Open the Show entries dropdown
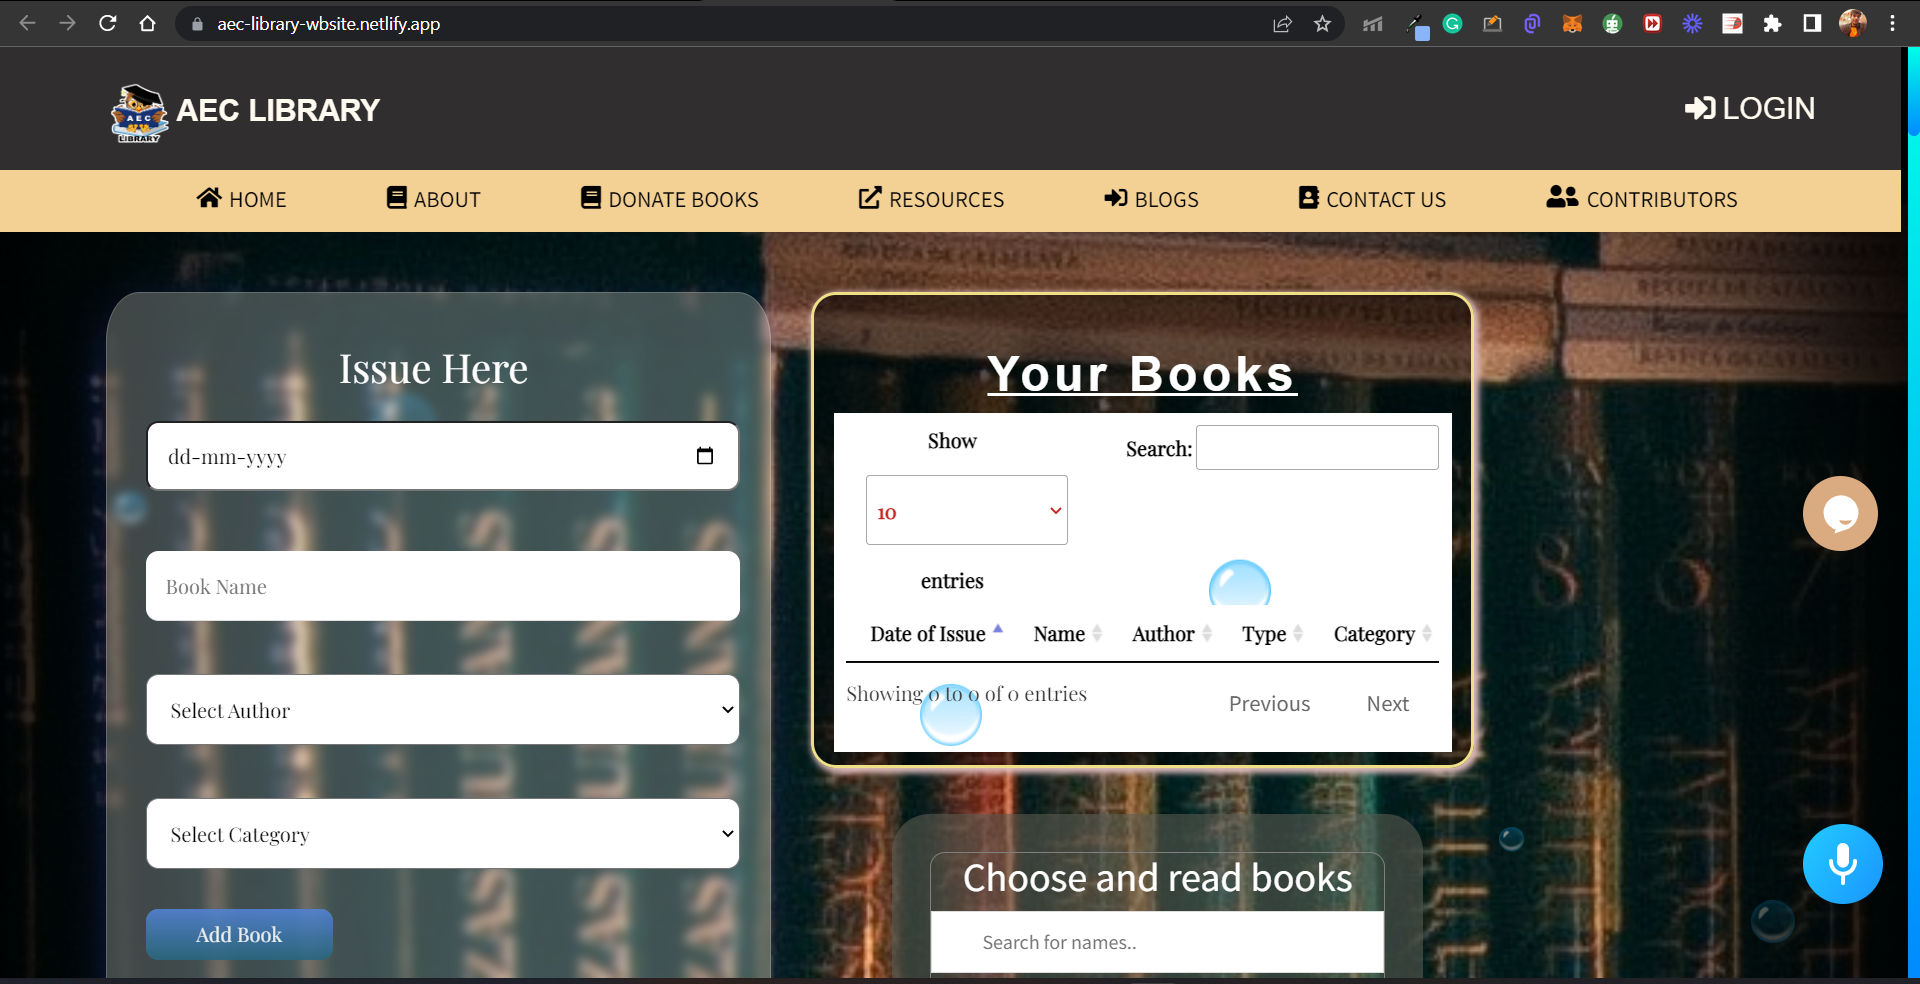Viewport: 1920px width, 984px height. (x=965, y=510)
